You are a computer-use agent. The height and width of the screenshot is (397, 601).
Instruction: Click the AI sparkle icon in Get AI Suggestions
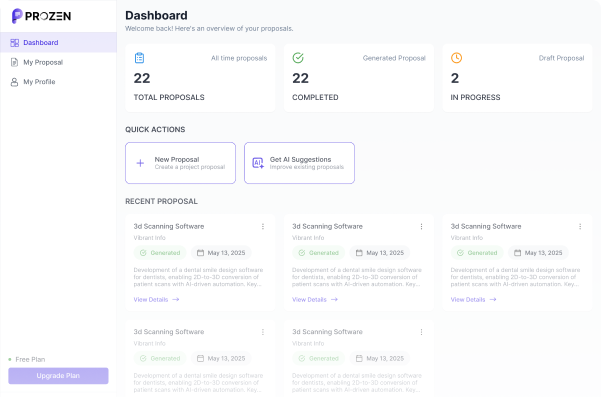(x=258, y=163)
